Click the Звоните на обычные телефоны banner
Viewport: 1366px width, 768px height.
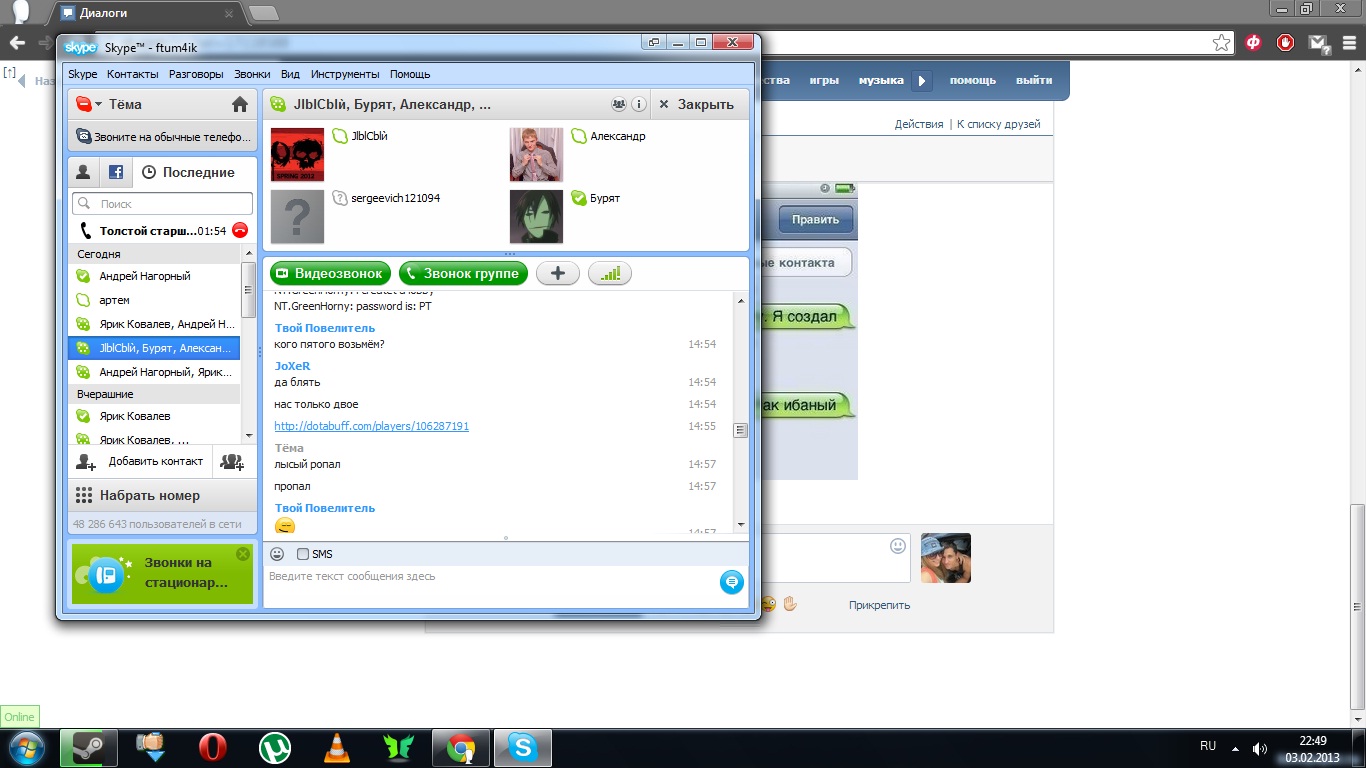tap(162, 137)
